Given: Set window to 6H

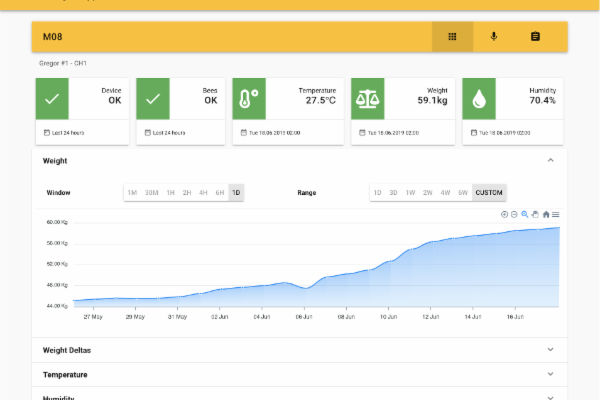Looking at the screenshot, I should pyautogui.click(x=219, y=192).
